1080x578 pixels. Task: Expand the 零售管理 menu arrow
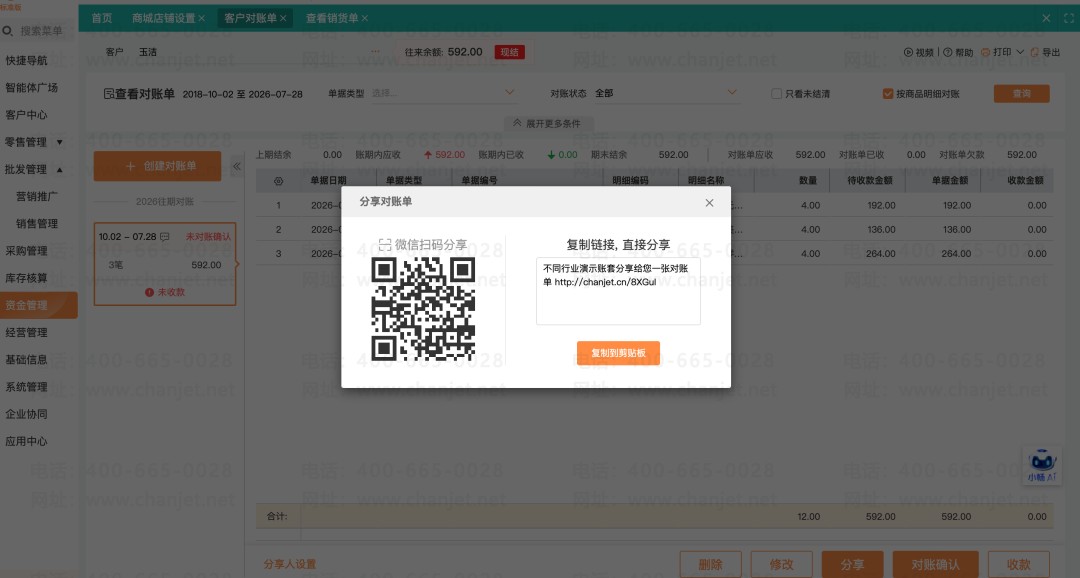tap(60, 142)
